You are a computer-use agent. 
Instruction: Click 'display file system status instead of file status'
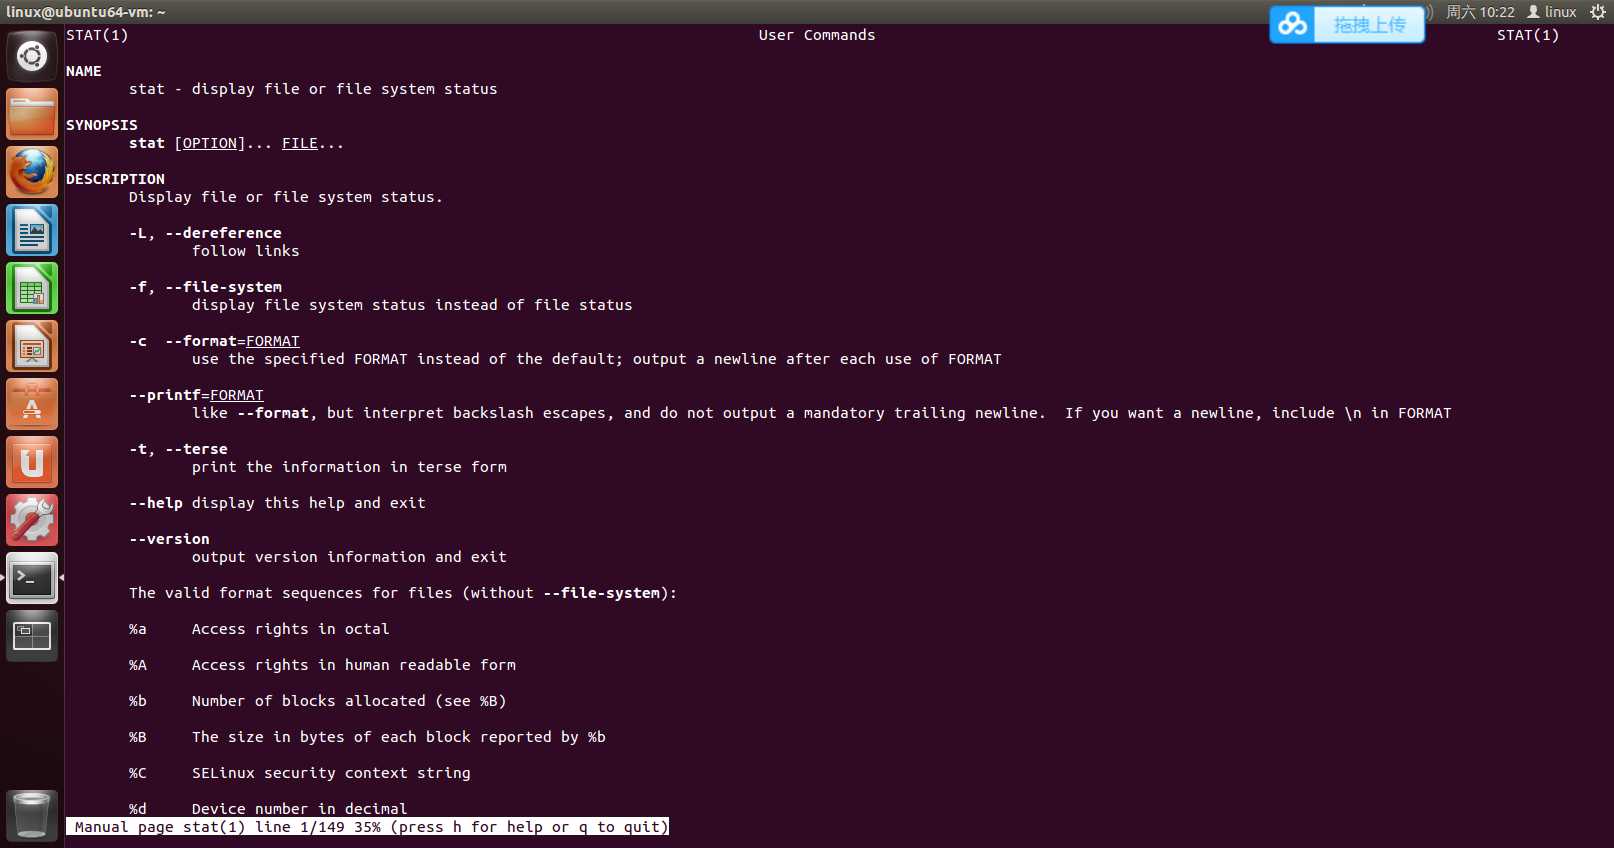tap(412, 305)
